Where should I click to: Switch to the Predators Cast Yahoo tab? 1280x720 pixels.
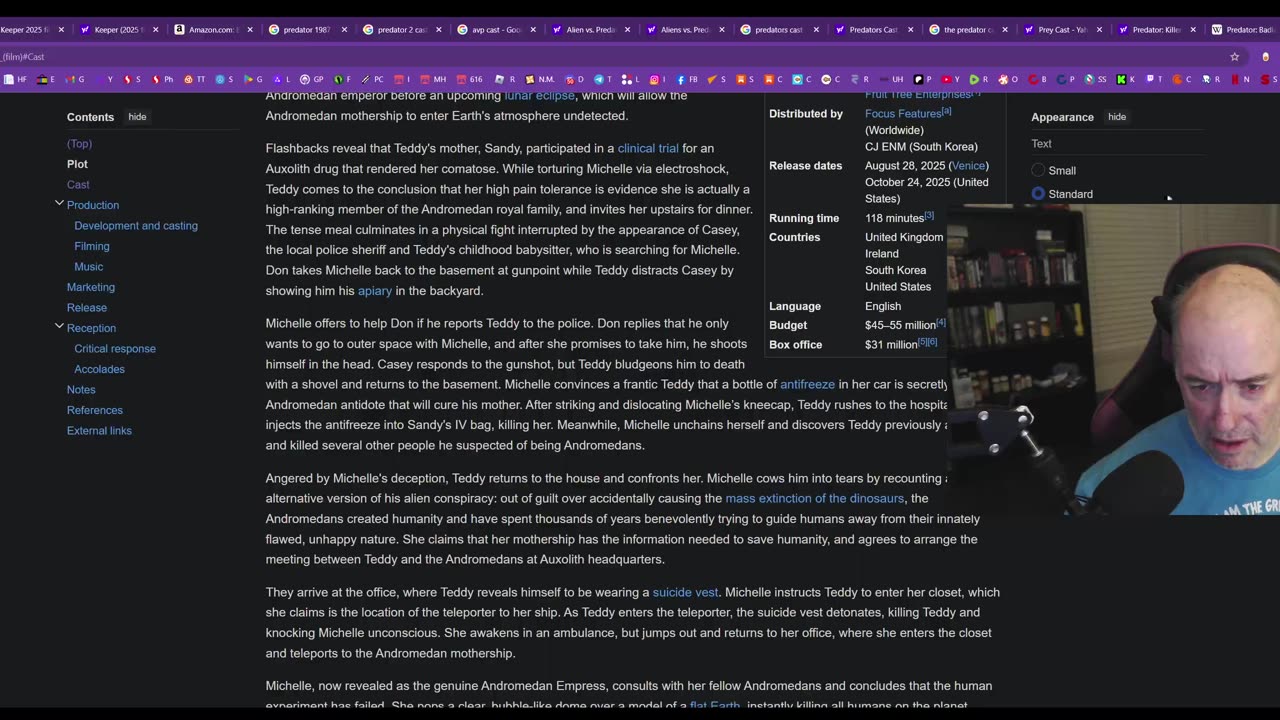872,29
